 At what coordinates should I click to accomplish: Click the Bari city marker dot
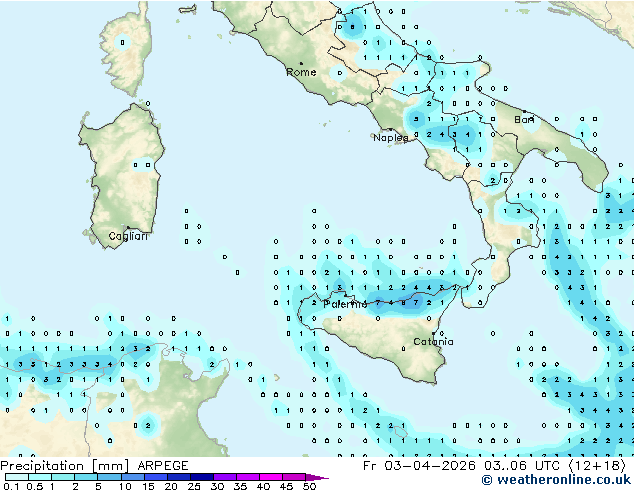[524, 111]
